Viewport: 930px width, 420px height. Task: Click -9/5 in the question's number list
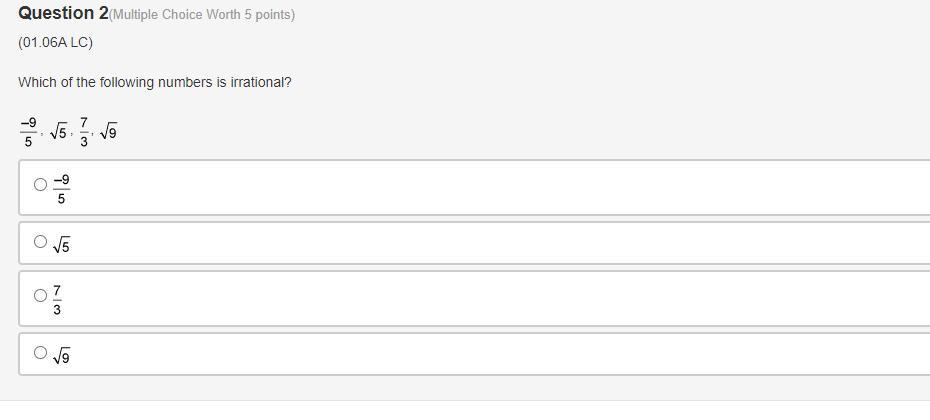coord(28,131)
